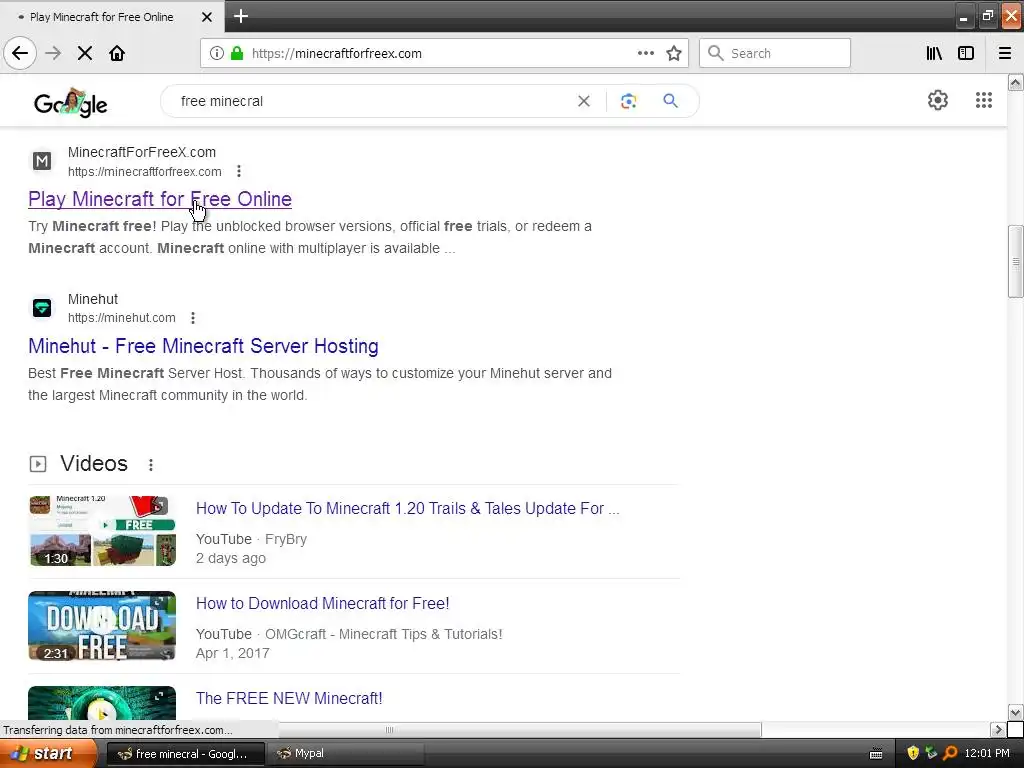Bookmark this page with the star
Image resolution: width=1024 pixels, height=768 pixels.
click(674, 53)
